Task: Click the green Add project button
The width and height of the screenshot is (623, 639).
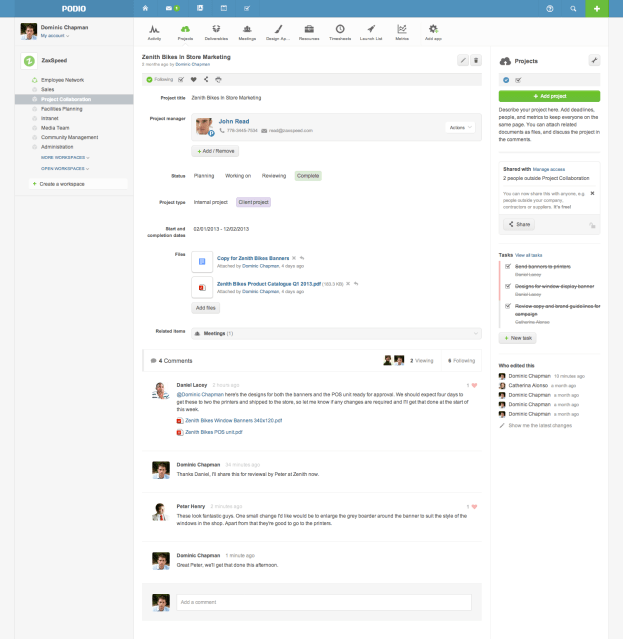Action: tap(549, 96)
